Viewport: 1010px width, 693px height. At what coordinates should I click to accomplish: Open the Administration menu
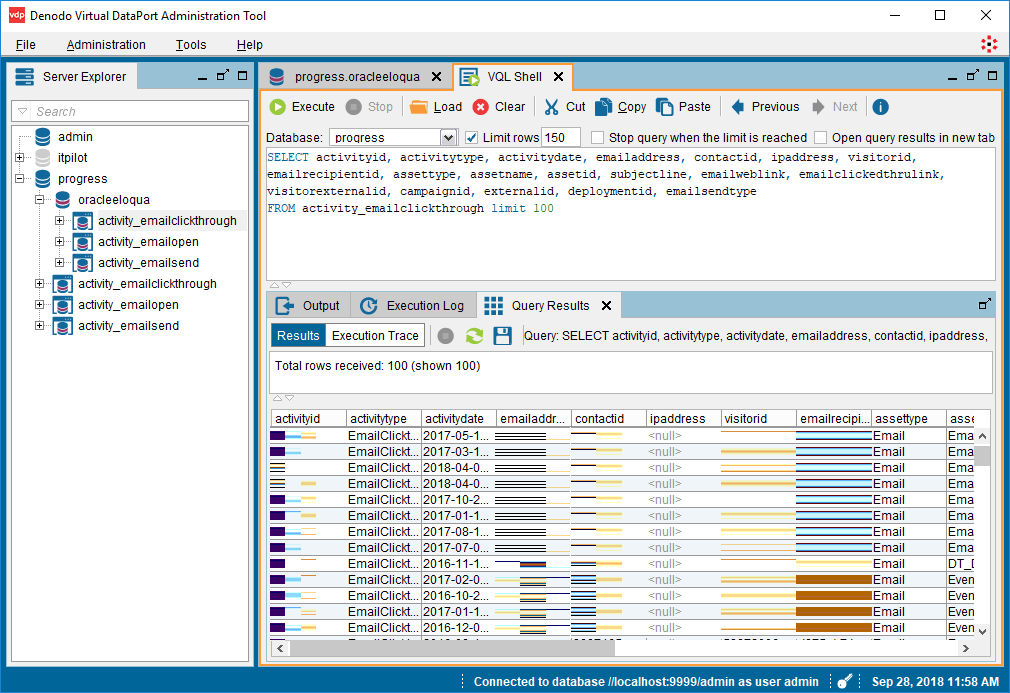point(106,45)
